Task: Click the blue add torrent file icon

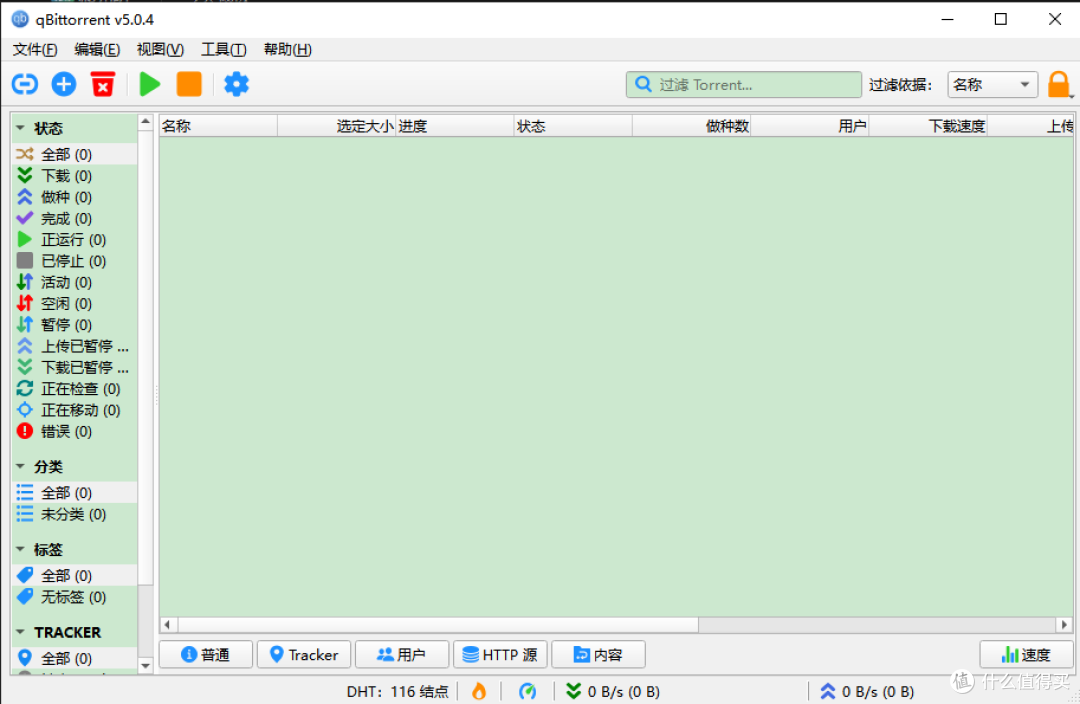Action: (63, 84)
